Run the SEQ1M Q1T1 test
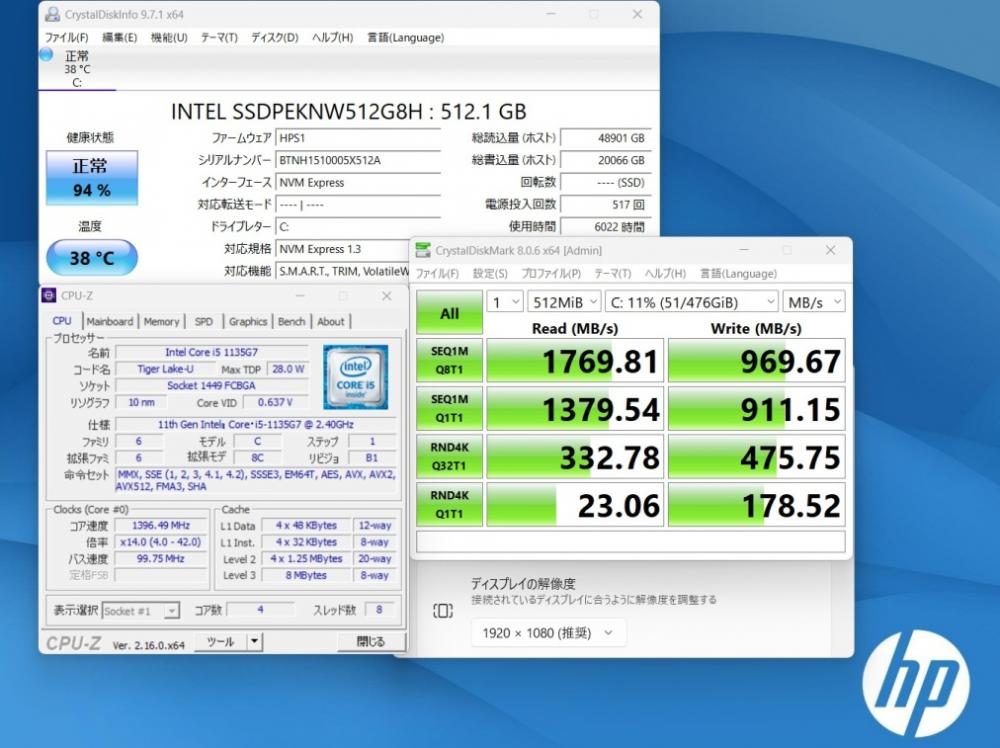Screen dimensions: 1000x748 pos(450,408)
